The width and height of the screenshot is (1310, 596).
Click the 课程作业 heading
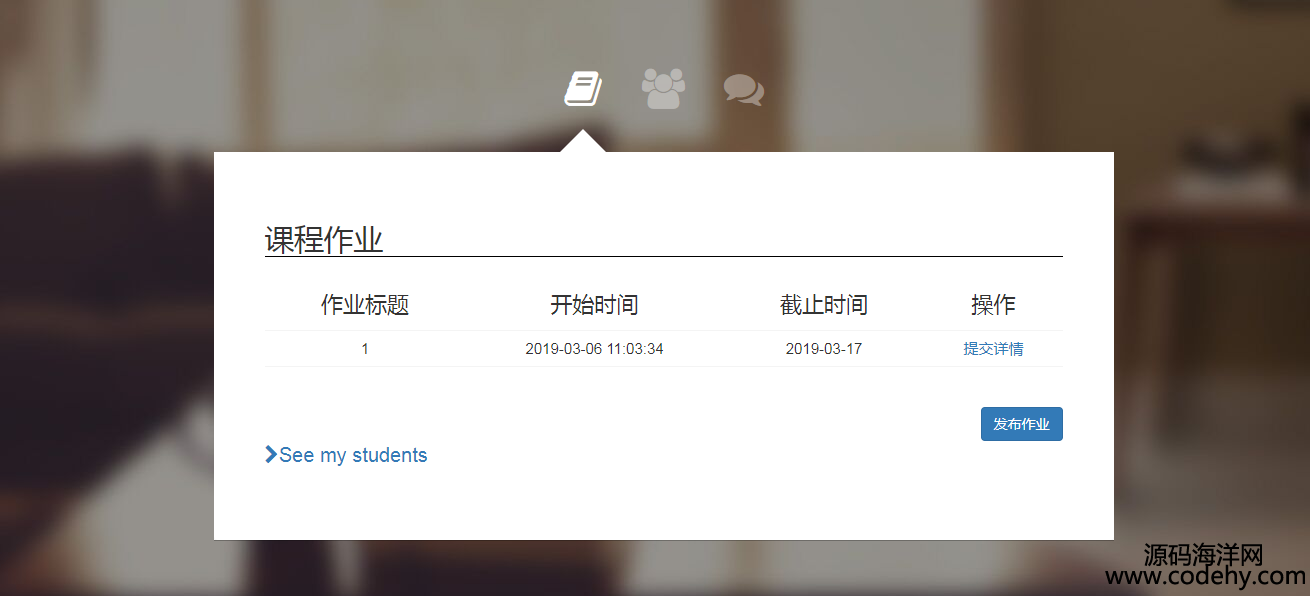[324, 240]
